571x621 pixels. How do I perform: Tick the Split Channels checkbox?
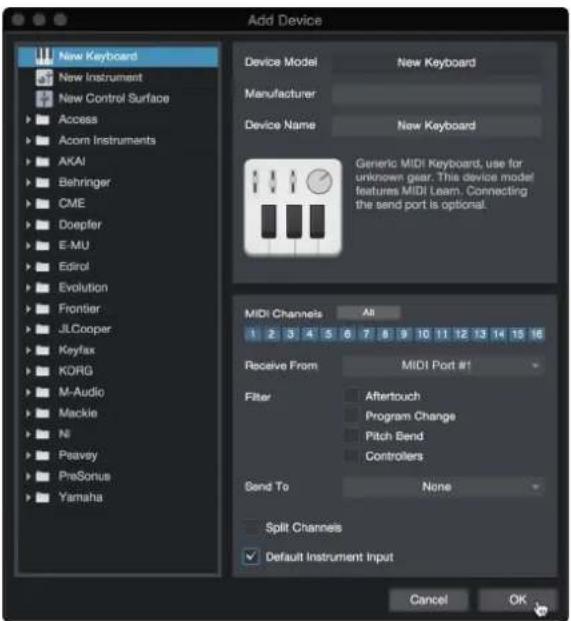coord(251,527)
